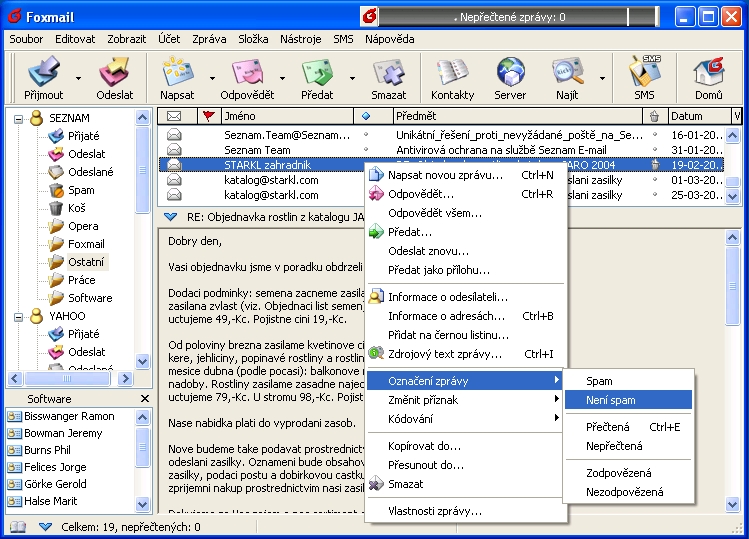Open the Foxmail folder in tree
This screenshot has width=749, height=539.
click(x=86, y=244)
